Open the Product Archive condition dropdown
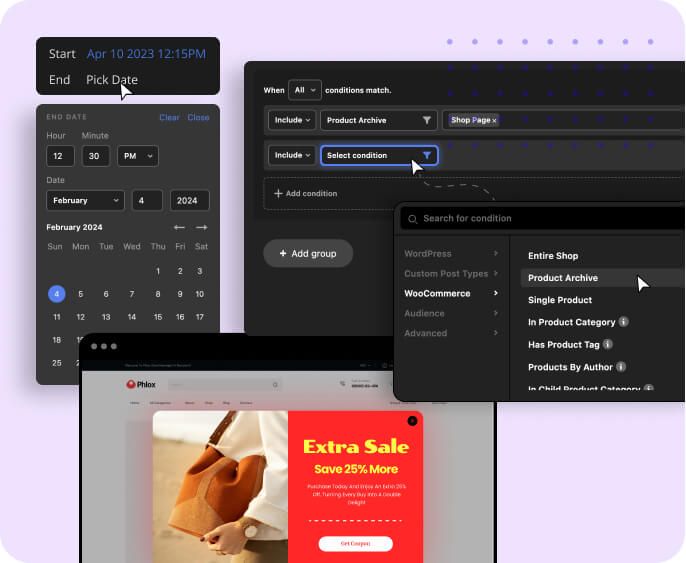The width and height of the screenshot is (686, 563). tap(378, 120)
